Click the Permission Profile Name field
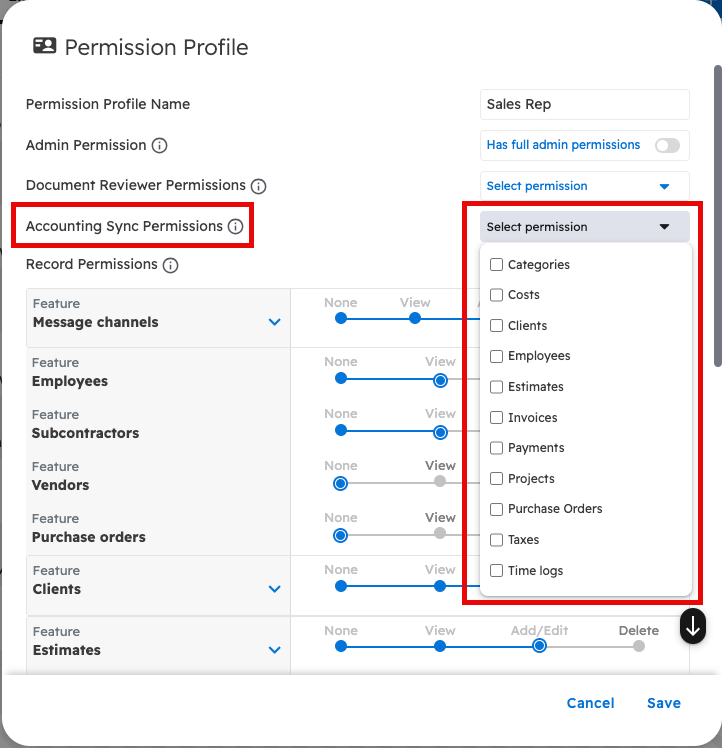The image size is (722, 748). point(584,104)
